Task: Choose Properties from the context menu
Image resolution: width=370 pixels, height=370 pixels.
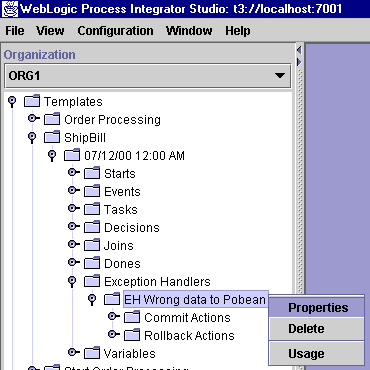Action: click(x=317, y=307)
